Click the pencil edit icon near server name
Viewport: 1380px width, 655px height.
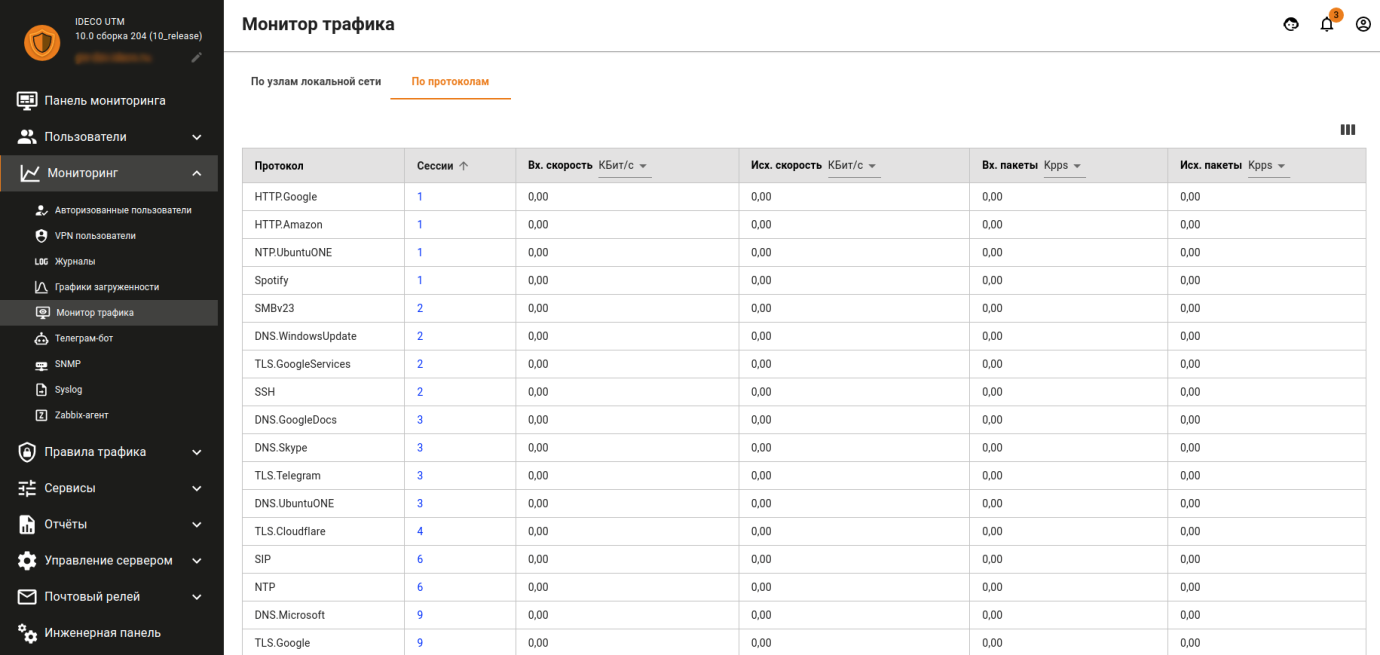pos(197,58)
